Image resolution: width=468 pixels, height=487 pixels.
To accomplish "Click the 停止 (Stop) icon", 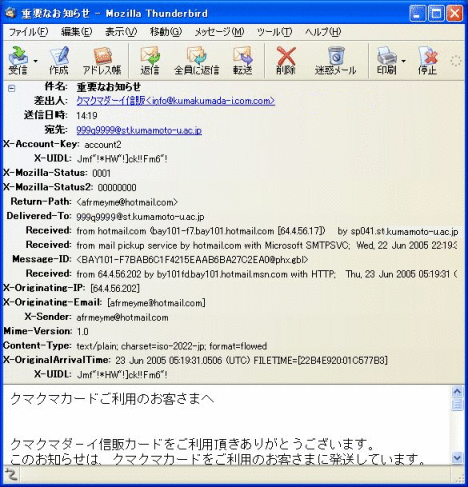I will (428, 61).
